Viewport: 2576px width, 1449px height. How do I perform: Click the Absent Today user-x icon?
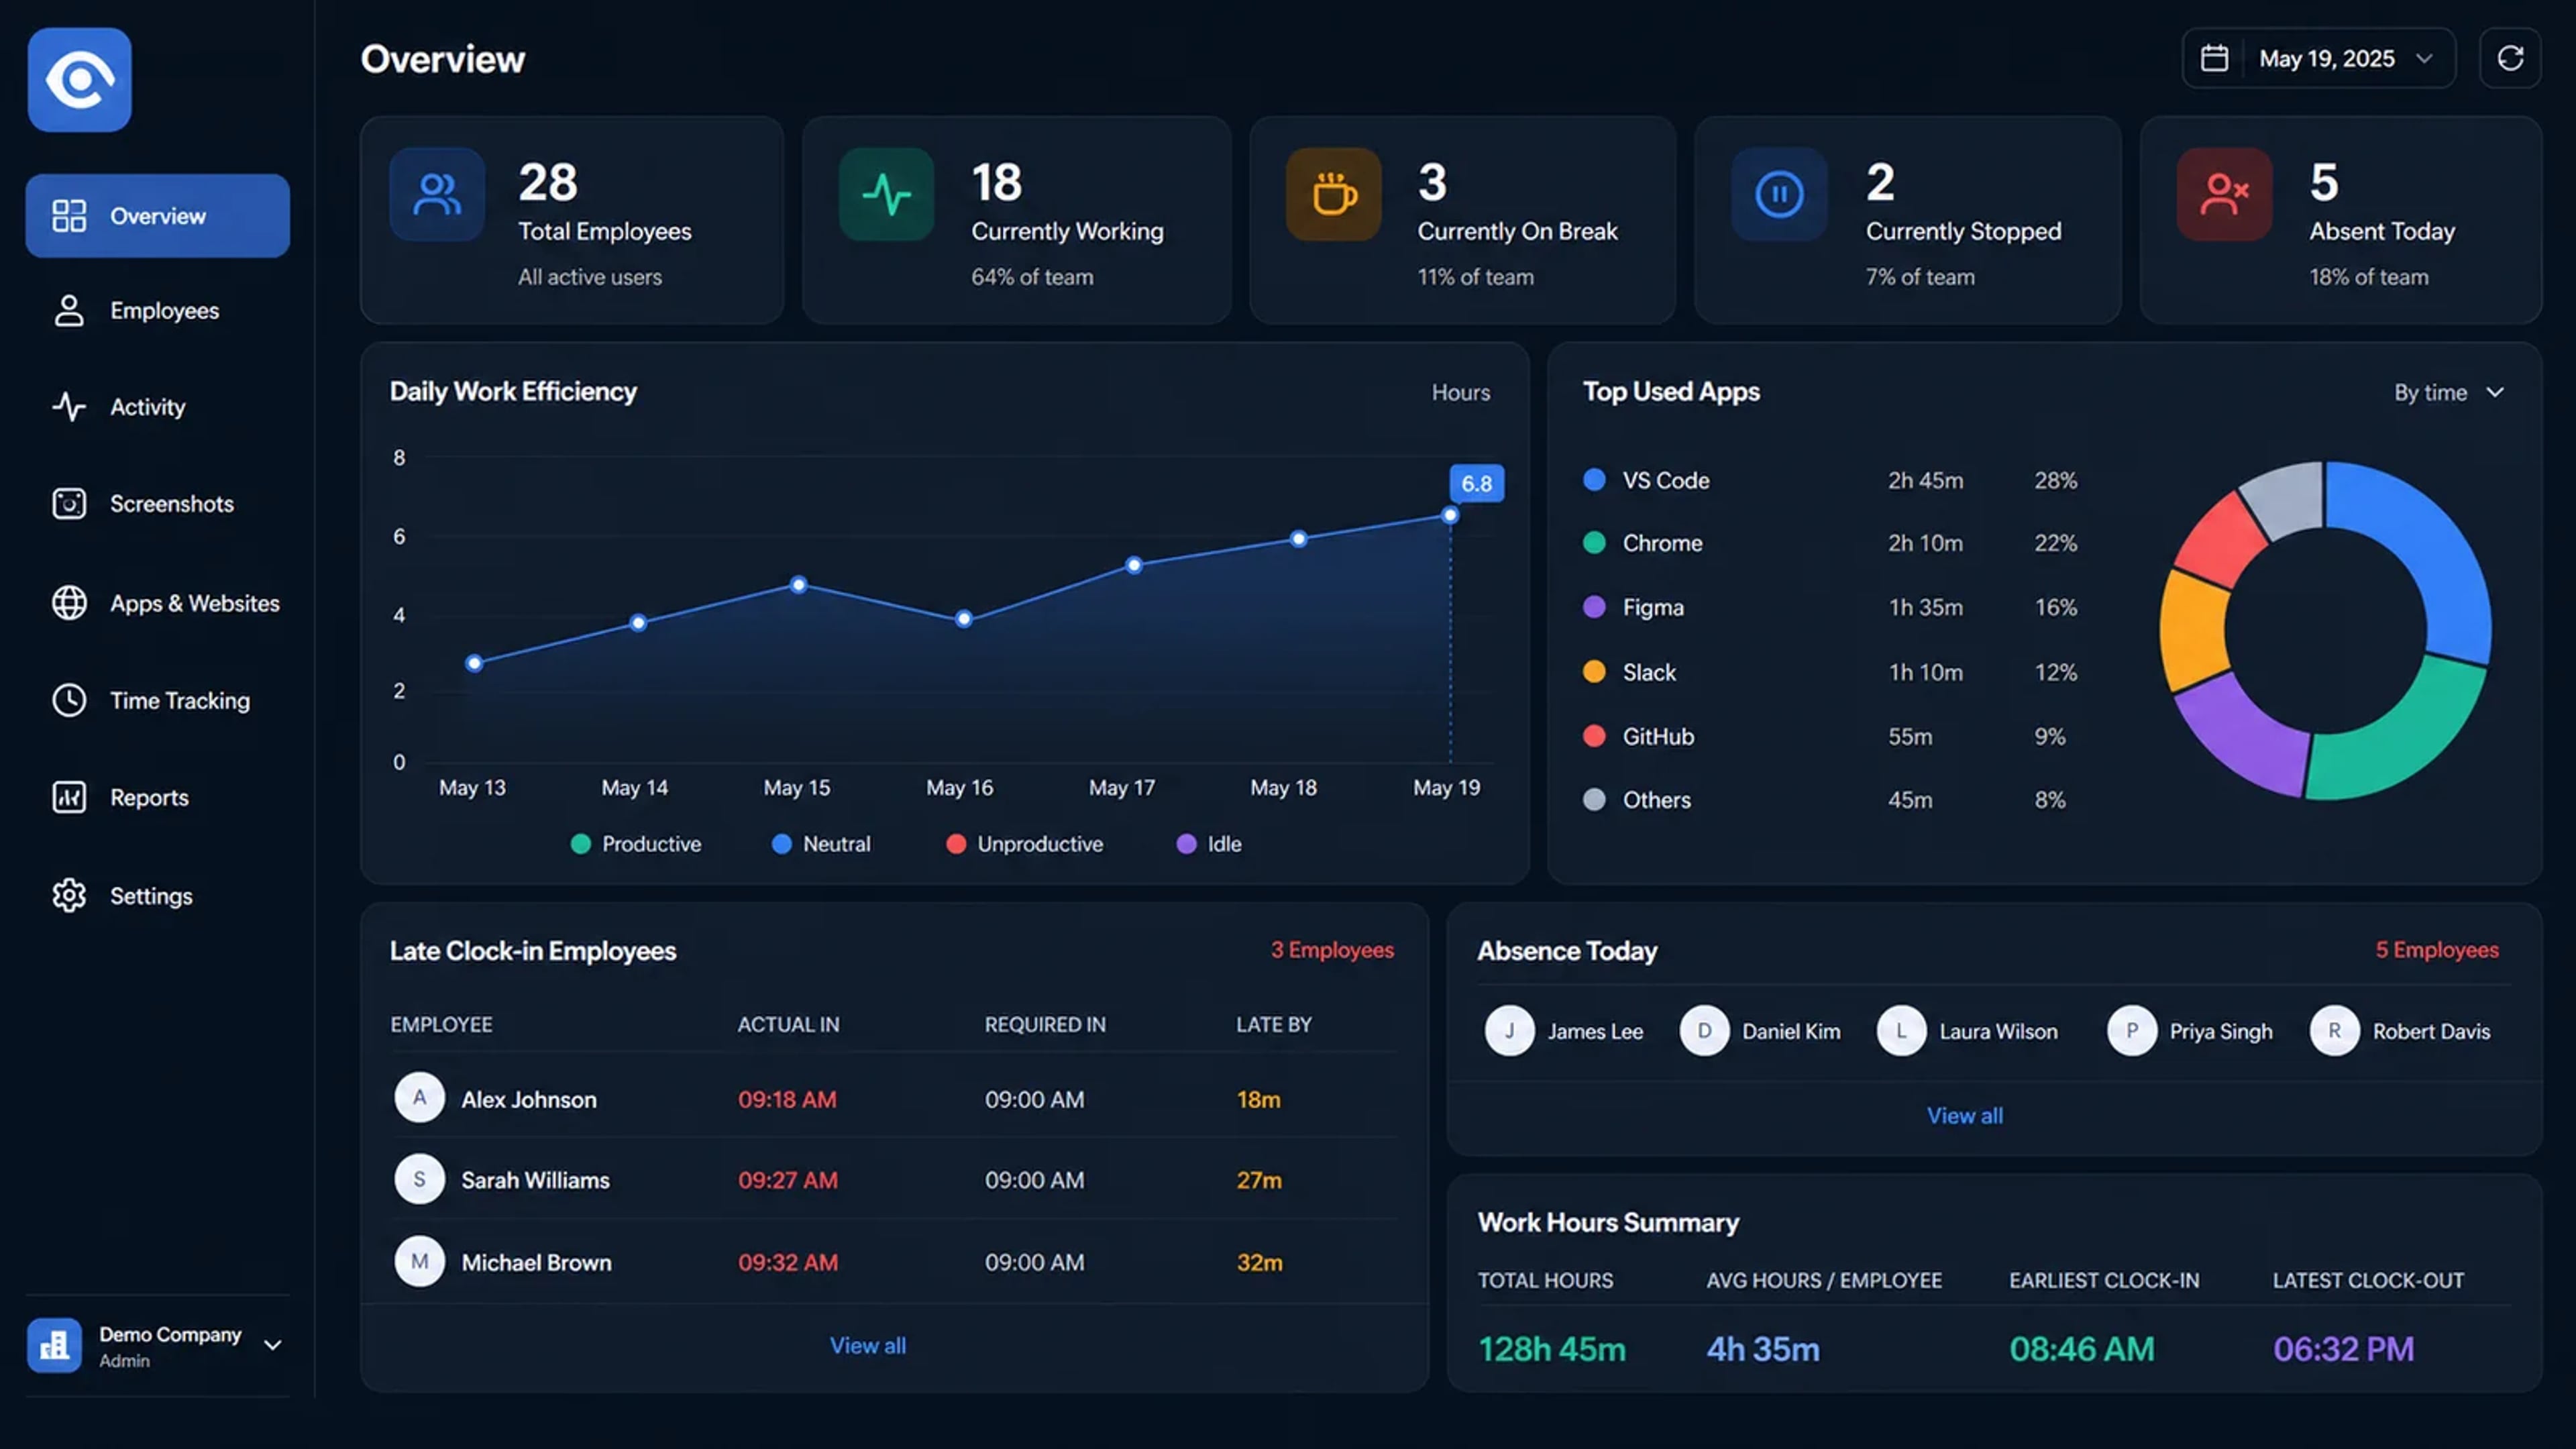click(x=2224, y=194)
